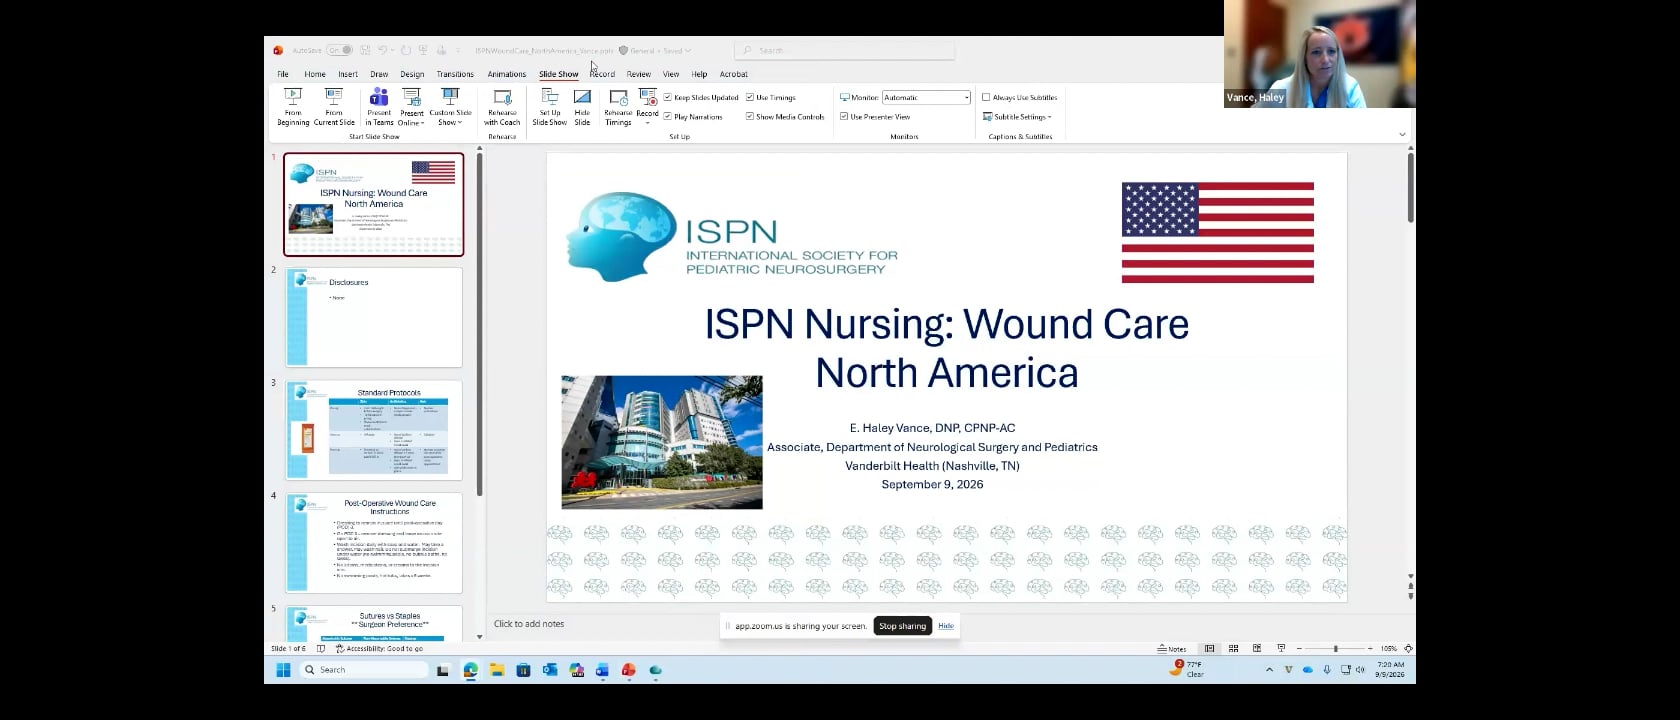Switch to the Insert tab
This screenshot has width=1680, height=720.
(348, 74)
